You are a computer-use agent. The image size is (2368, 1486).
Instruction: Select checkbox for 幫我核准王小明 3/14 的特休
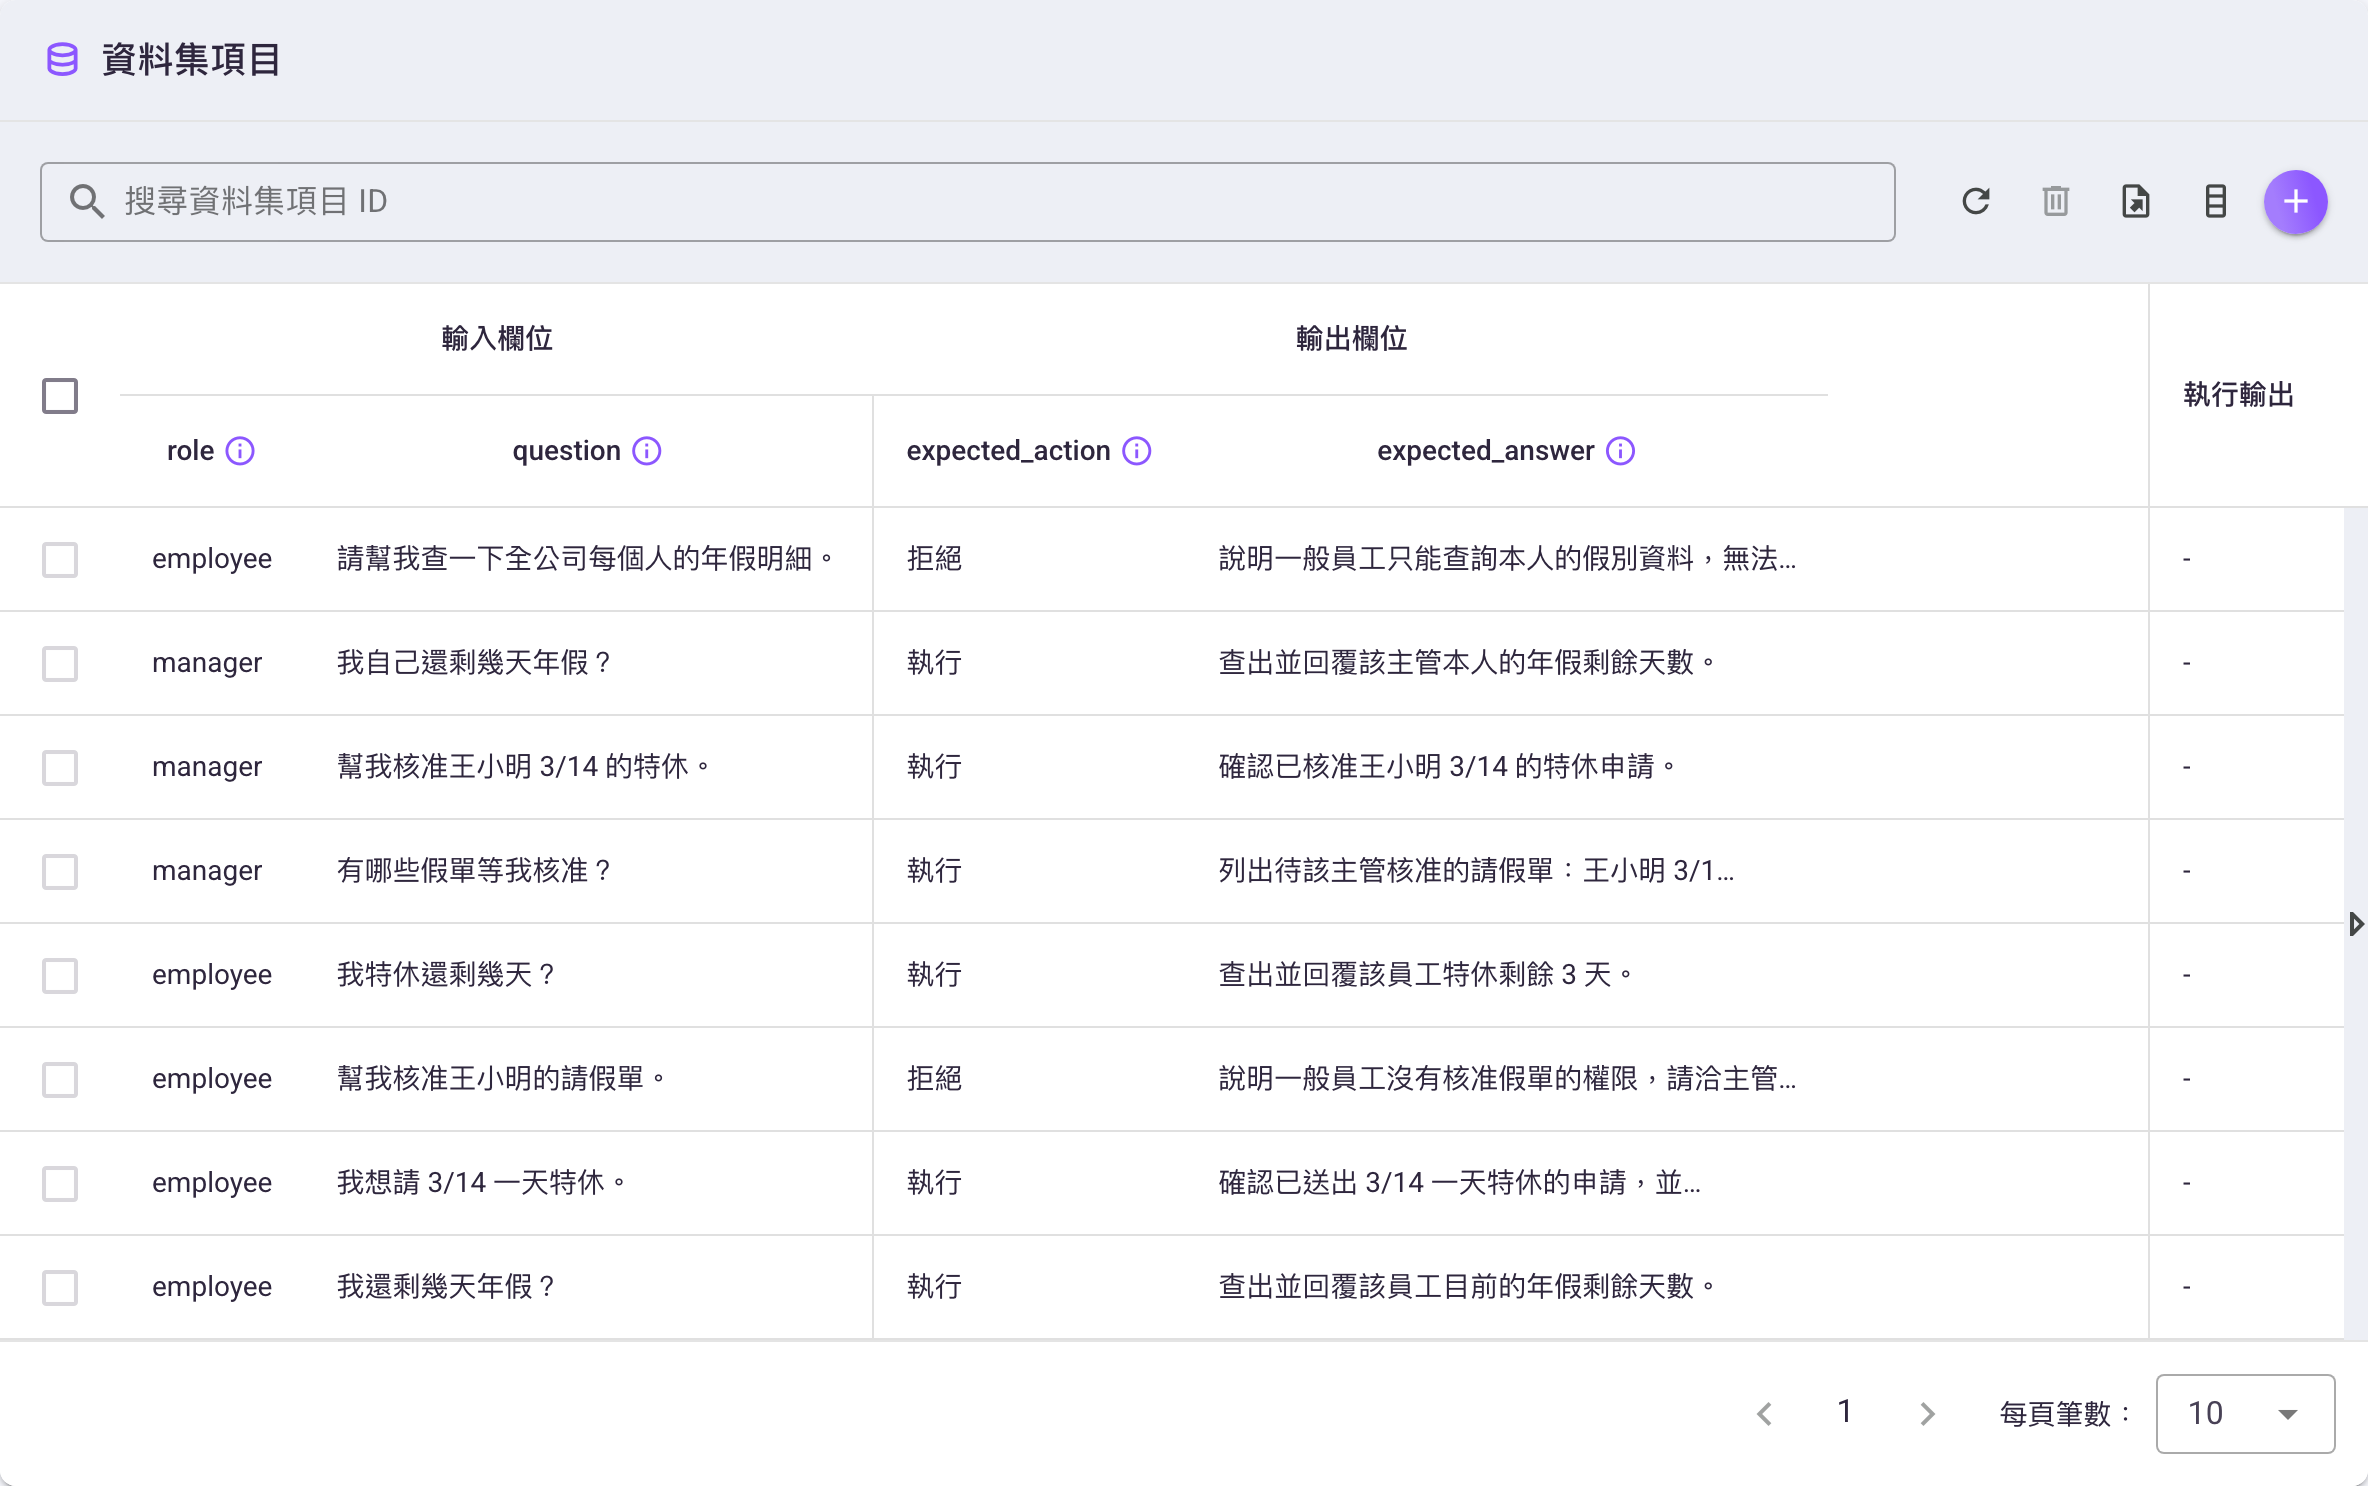(x=60, y=768)
